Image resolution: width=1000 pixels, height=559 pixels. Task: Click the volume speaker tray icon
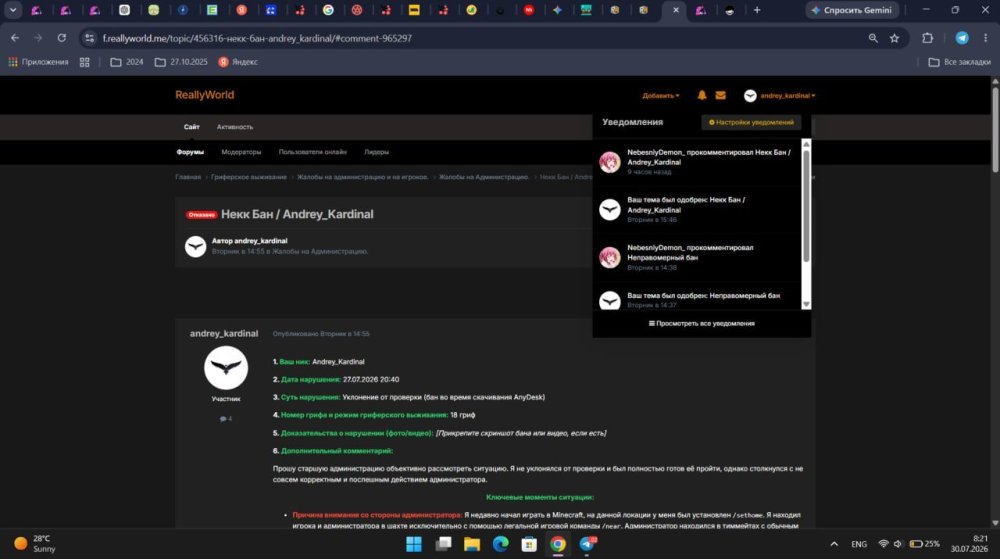click(898, 544)
